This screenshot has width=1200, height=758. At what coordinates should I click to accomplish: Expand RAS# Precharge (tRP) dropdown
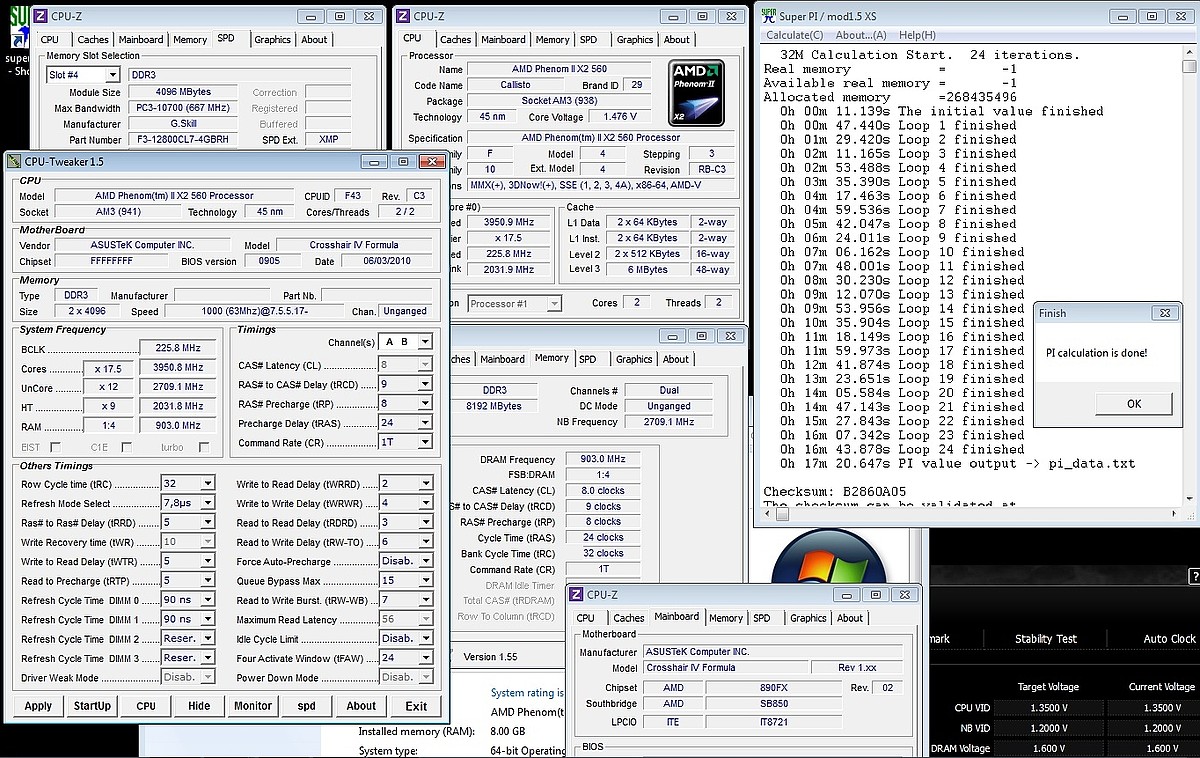pos(425,404)
